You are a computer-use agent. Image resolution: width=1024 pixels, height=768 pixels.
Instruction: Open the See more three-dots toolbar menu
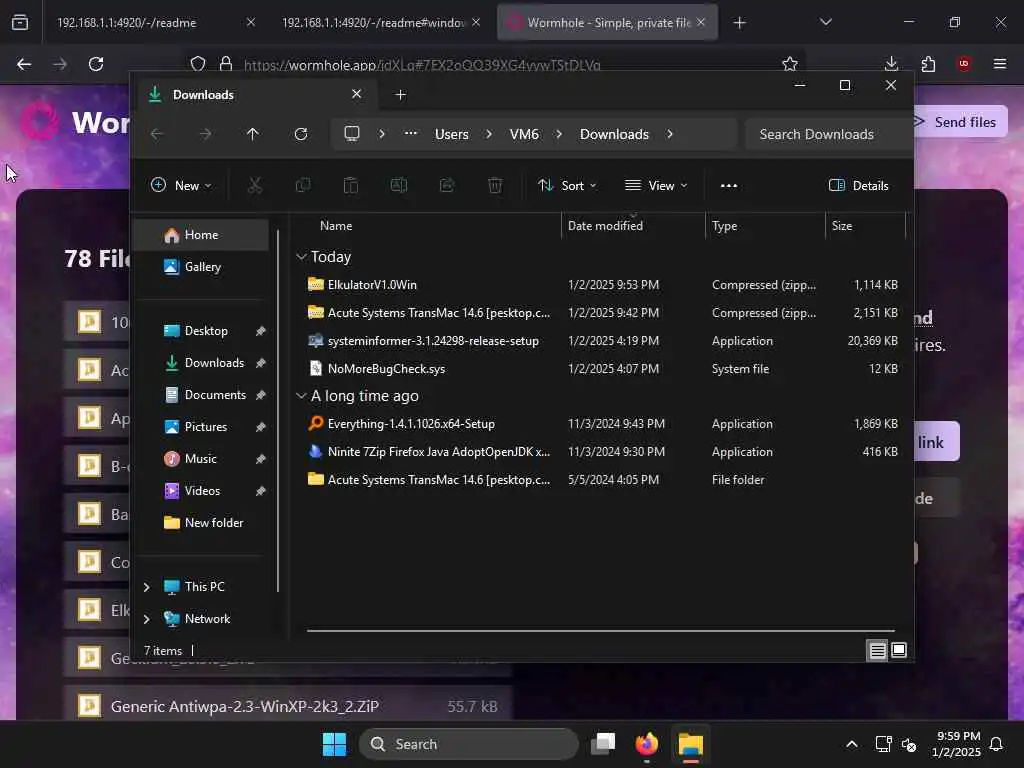tap(729, 185)
